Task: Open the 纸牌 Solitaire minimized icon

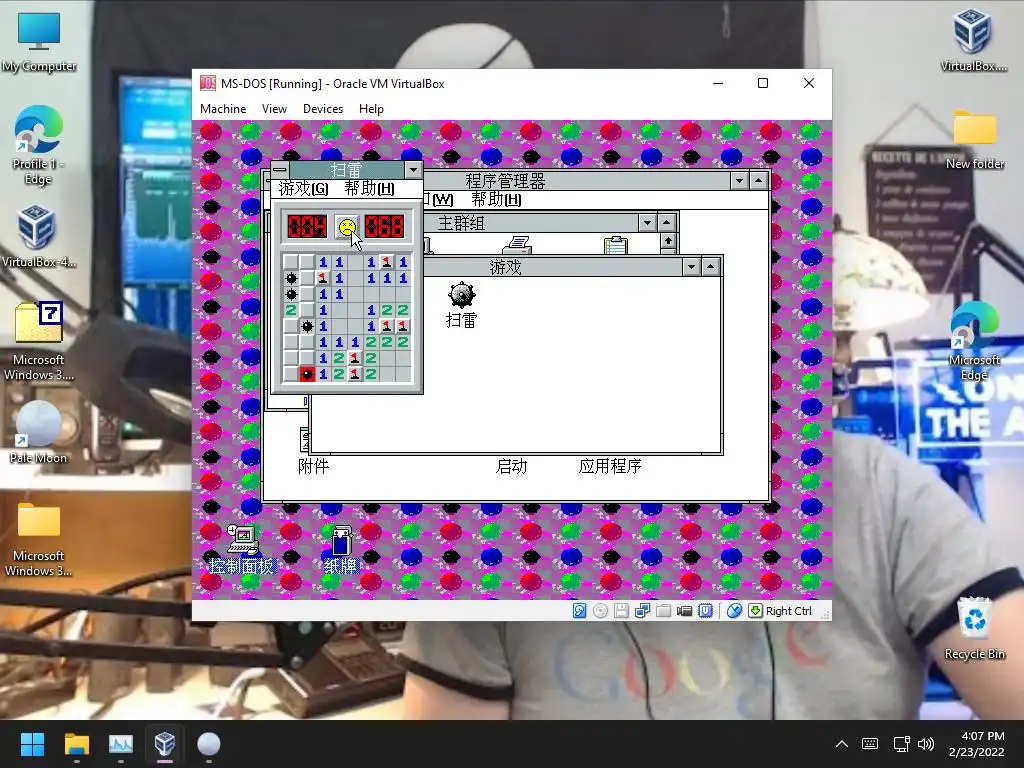Action: click(342, 551)
